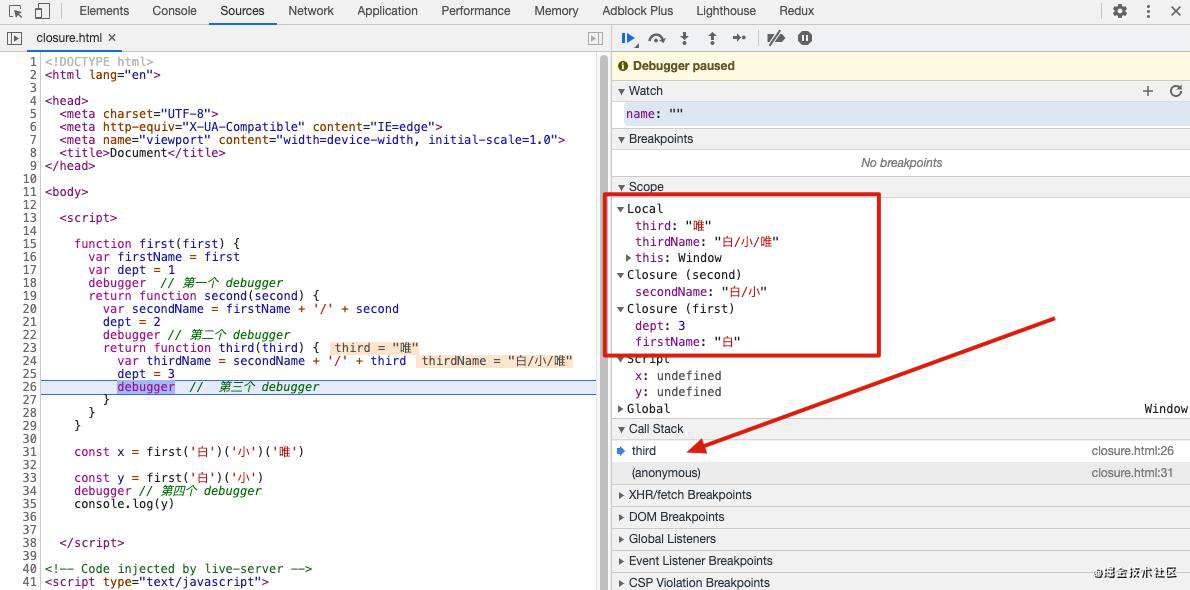Expand CSP Violation Breakpoints section

click(622, 583)
